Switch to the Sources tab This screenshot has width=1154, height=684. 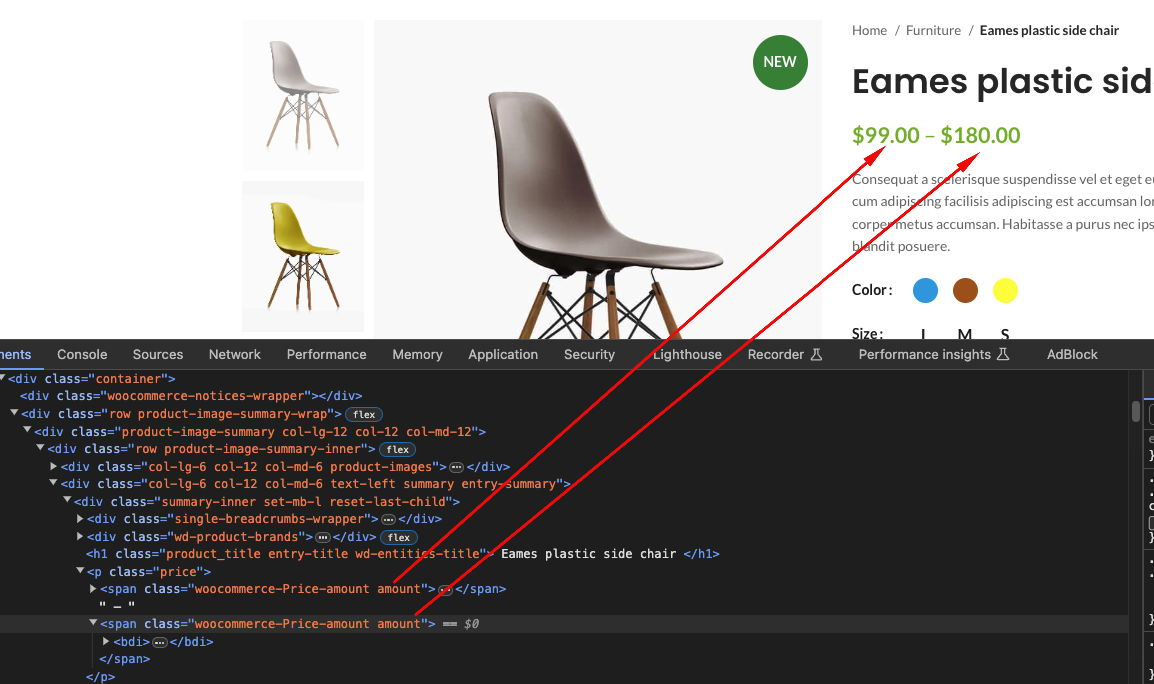click(157, 355)
